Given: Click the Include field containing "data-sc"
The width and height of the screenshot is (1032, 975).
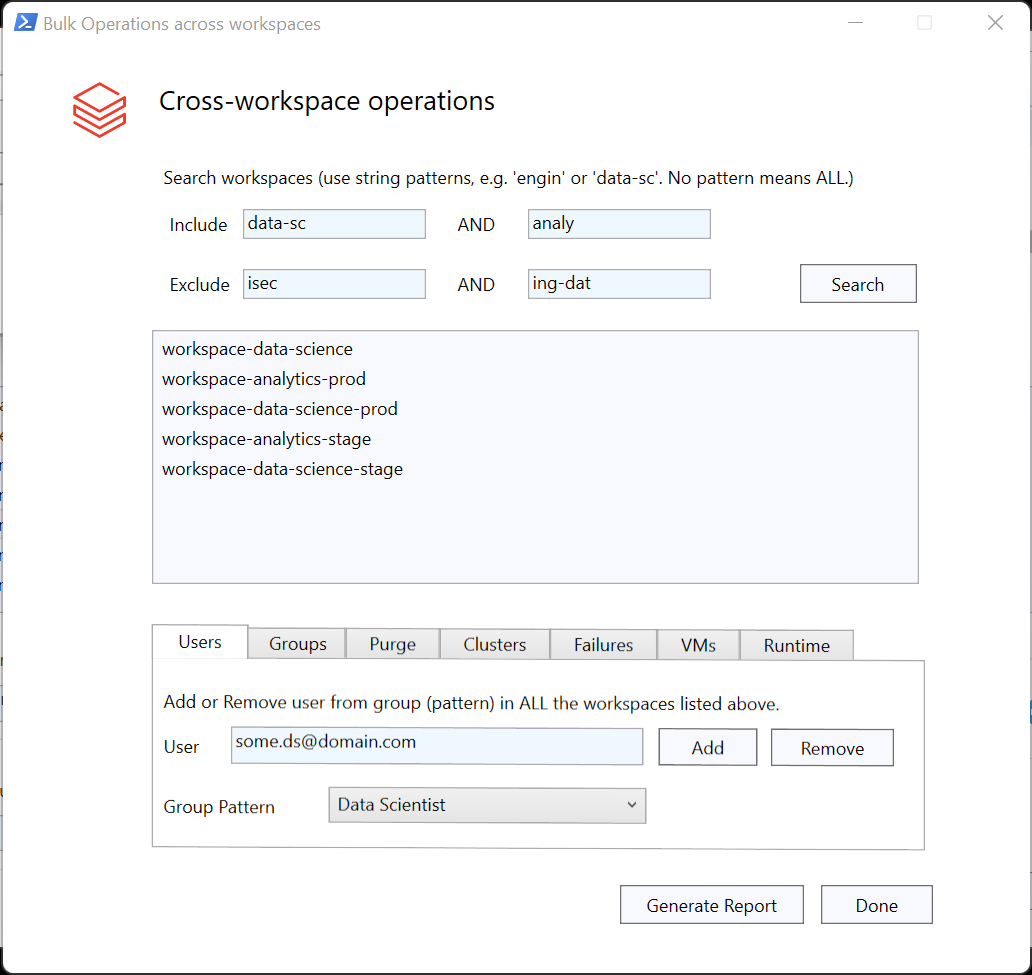Looking at the screenshot, I should click(334, 224).
